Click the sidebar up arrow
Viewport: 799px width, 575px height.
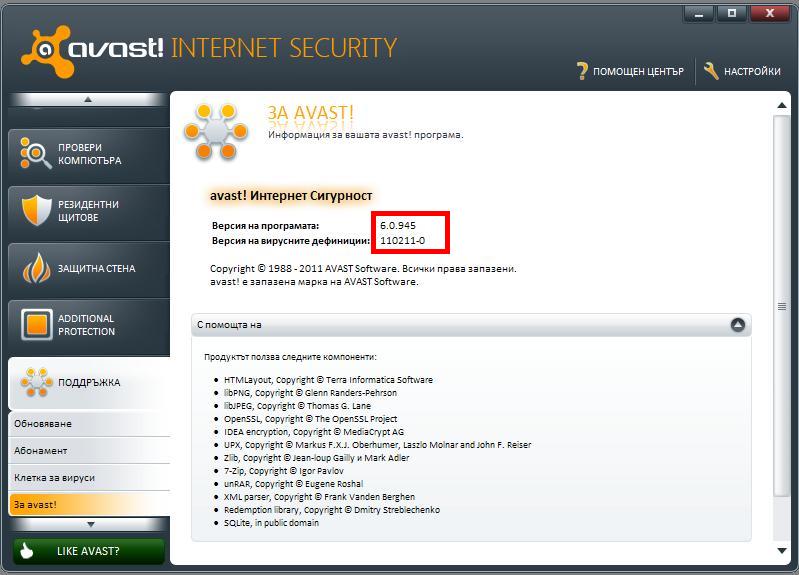(88, 99)
